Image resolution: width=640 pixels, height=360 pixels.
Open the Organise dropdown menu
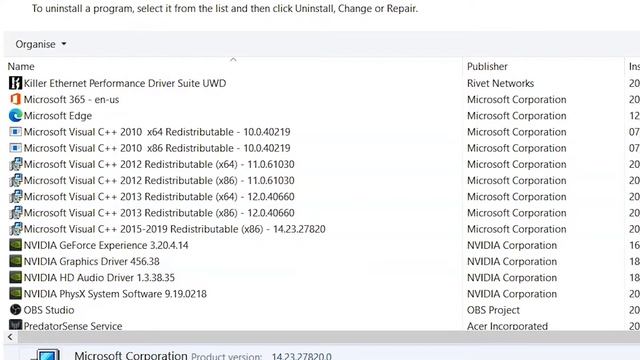tap(41, 44)
